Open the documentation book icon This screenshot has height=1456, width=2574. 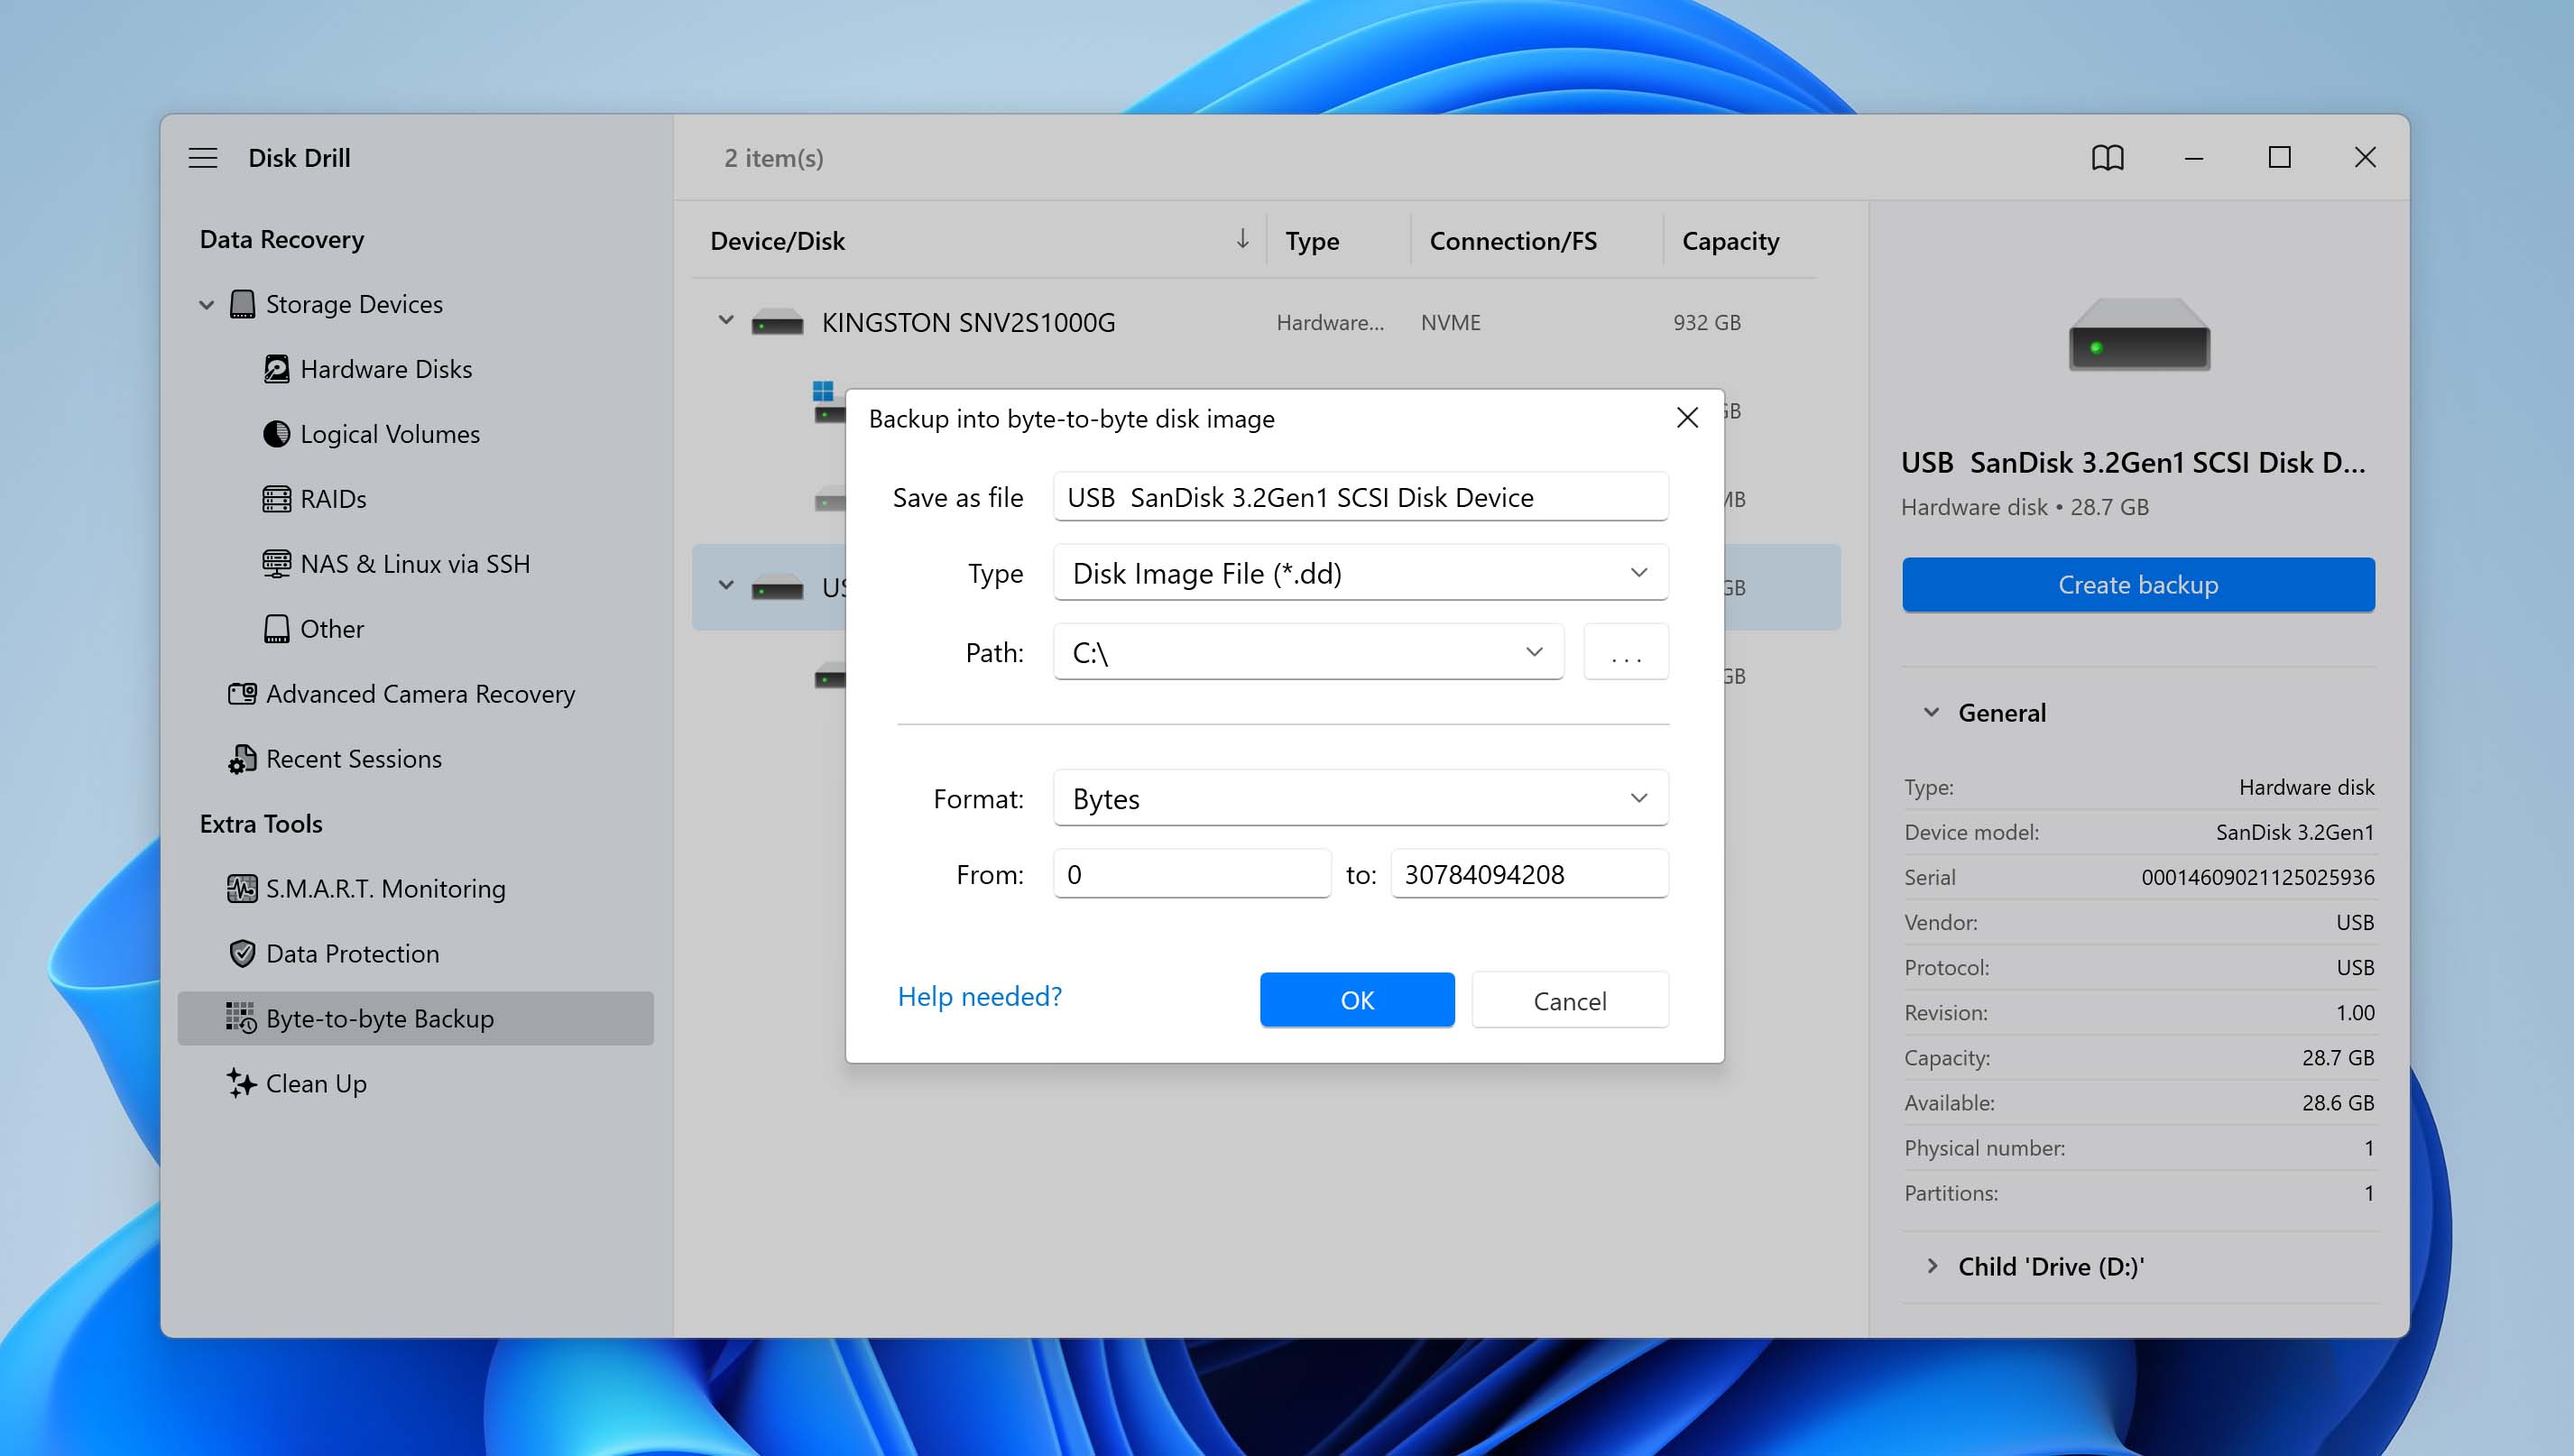pos(2107,158)
